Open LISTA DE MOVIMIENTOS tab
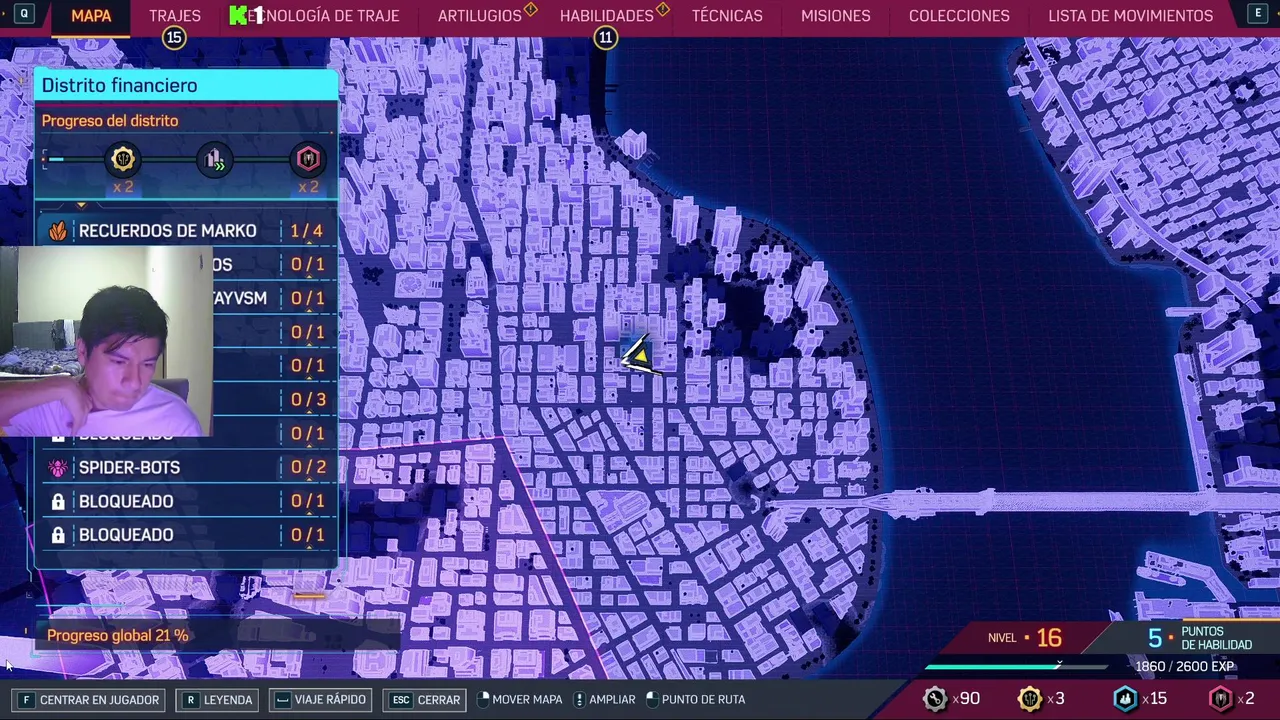 click(1130, 16)
